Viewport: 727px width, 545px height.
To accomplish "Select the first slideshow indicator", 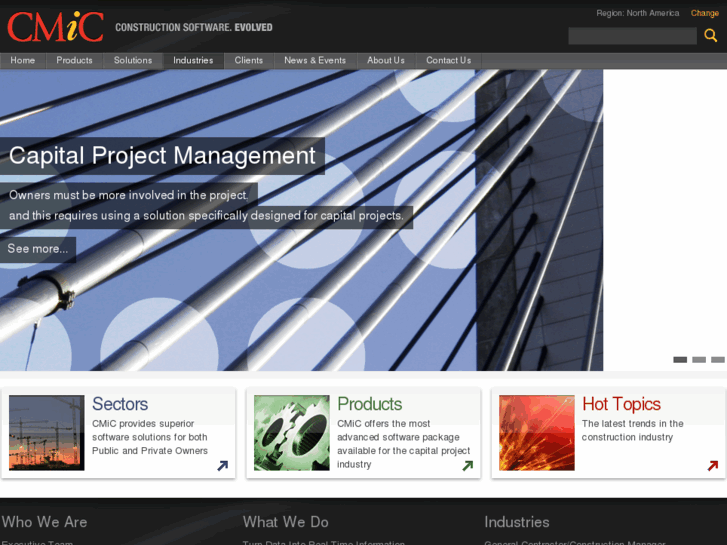I will [x=680, y=359].
